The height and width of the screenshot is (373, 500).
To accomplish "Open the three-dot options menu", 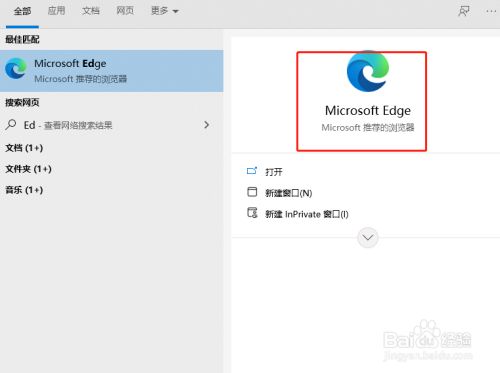I will tap(491, 11).
